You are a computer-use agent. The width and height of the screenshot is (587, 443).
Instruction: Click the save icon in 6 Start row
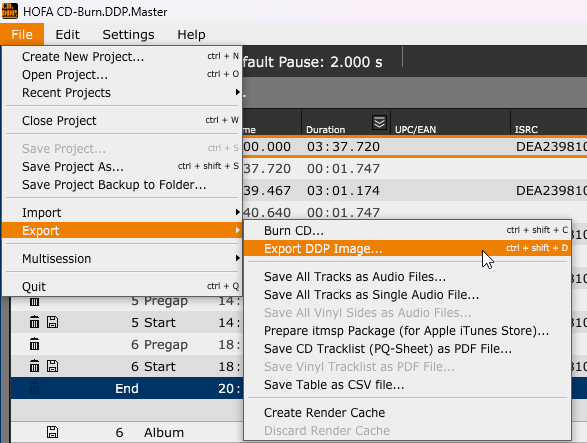(52, 366)
